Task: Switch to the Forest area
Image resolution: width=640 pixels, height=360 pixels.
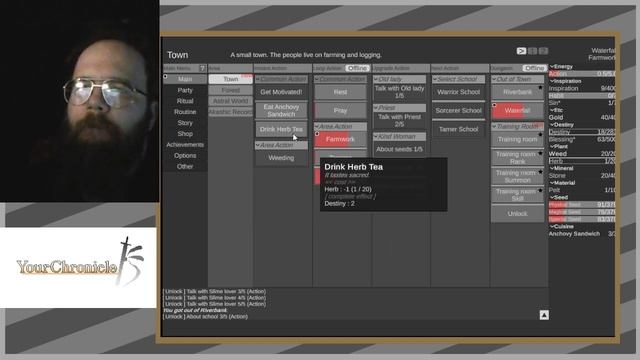Action: pyautogui.click(x=231, y=90)
